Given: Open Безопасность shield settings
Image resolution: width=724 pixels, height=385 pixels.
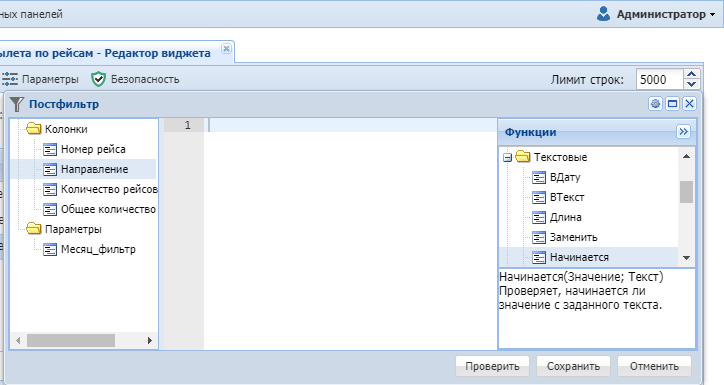Looking at the screenshot, I should pyautogui.click(x=135, y=79).
